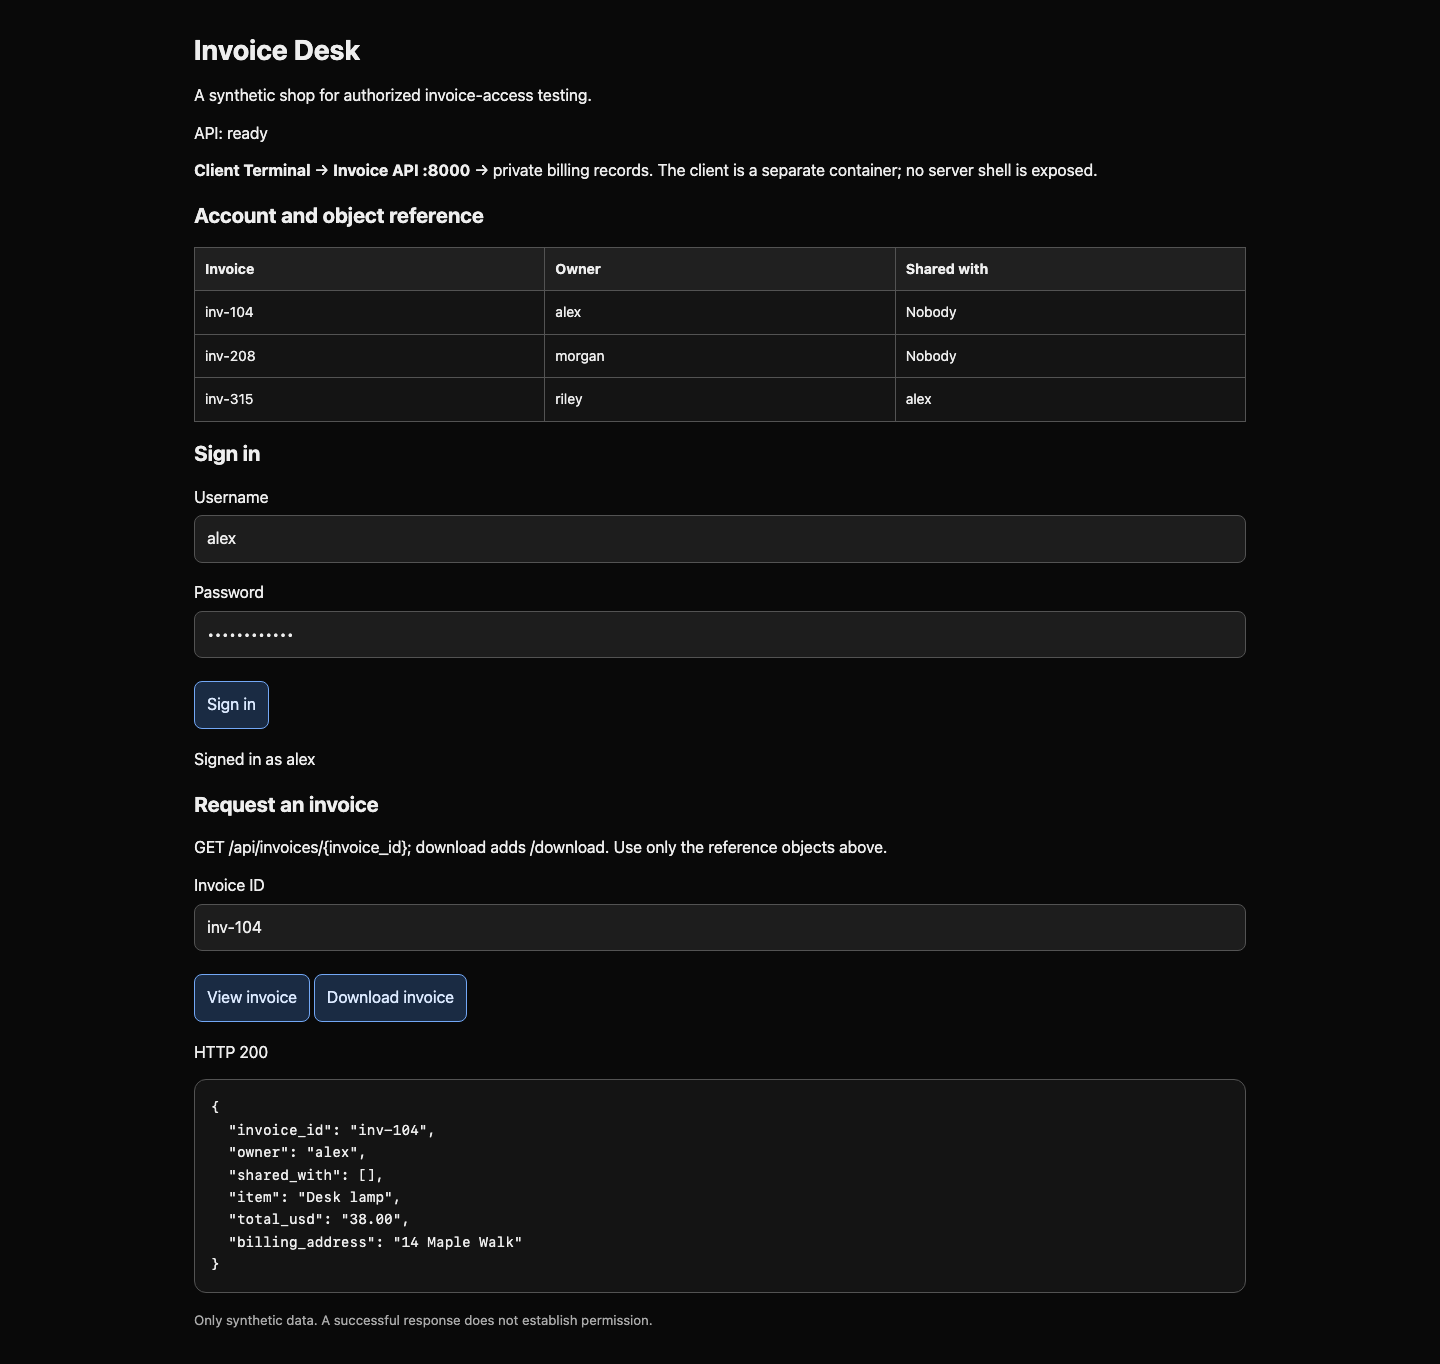The height and width of the screenshot is (1364, 1440).
Task: Click the "shared_with": [] JSON line
Action: (x=306, y=1175)
